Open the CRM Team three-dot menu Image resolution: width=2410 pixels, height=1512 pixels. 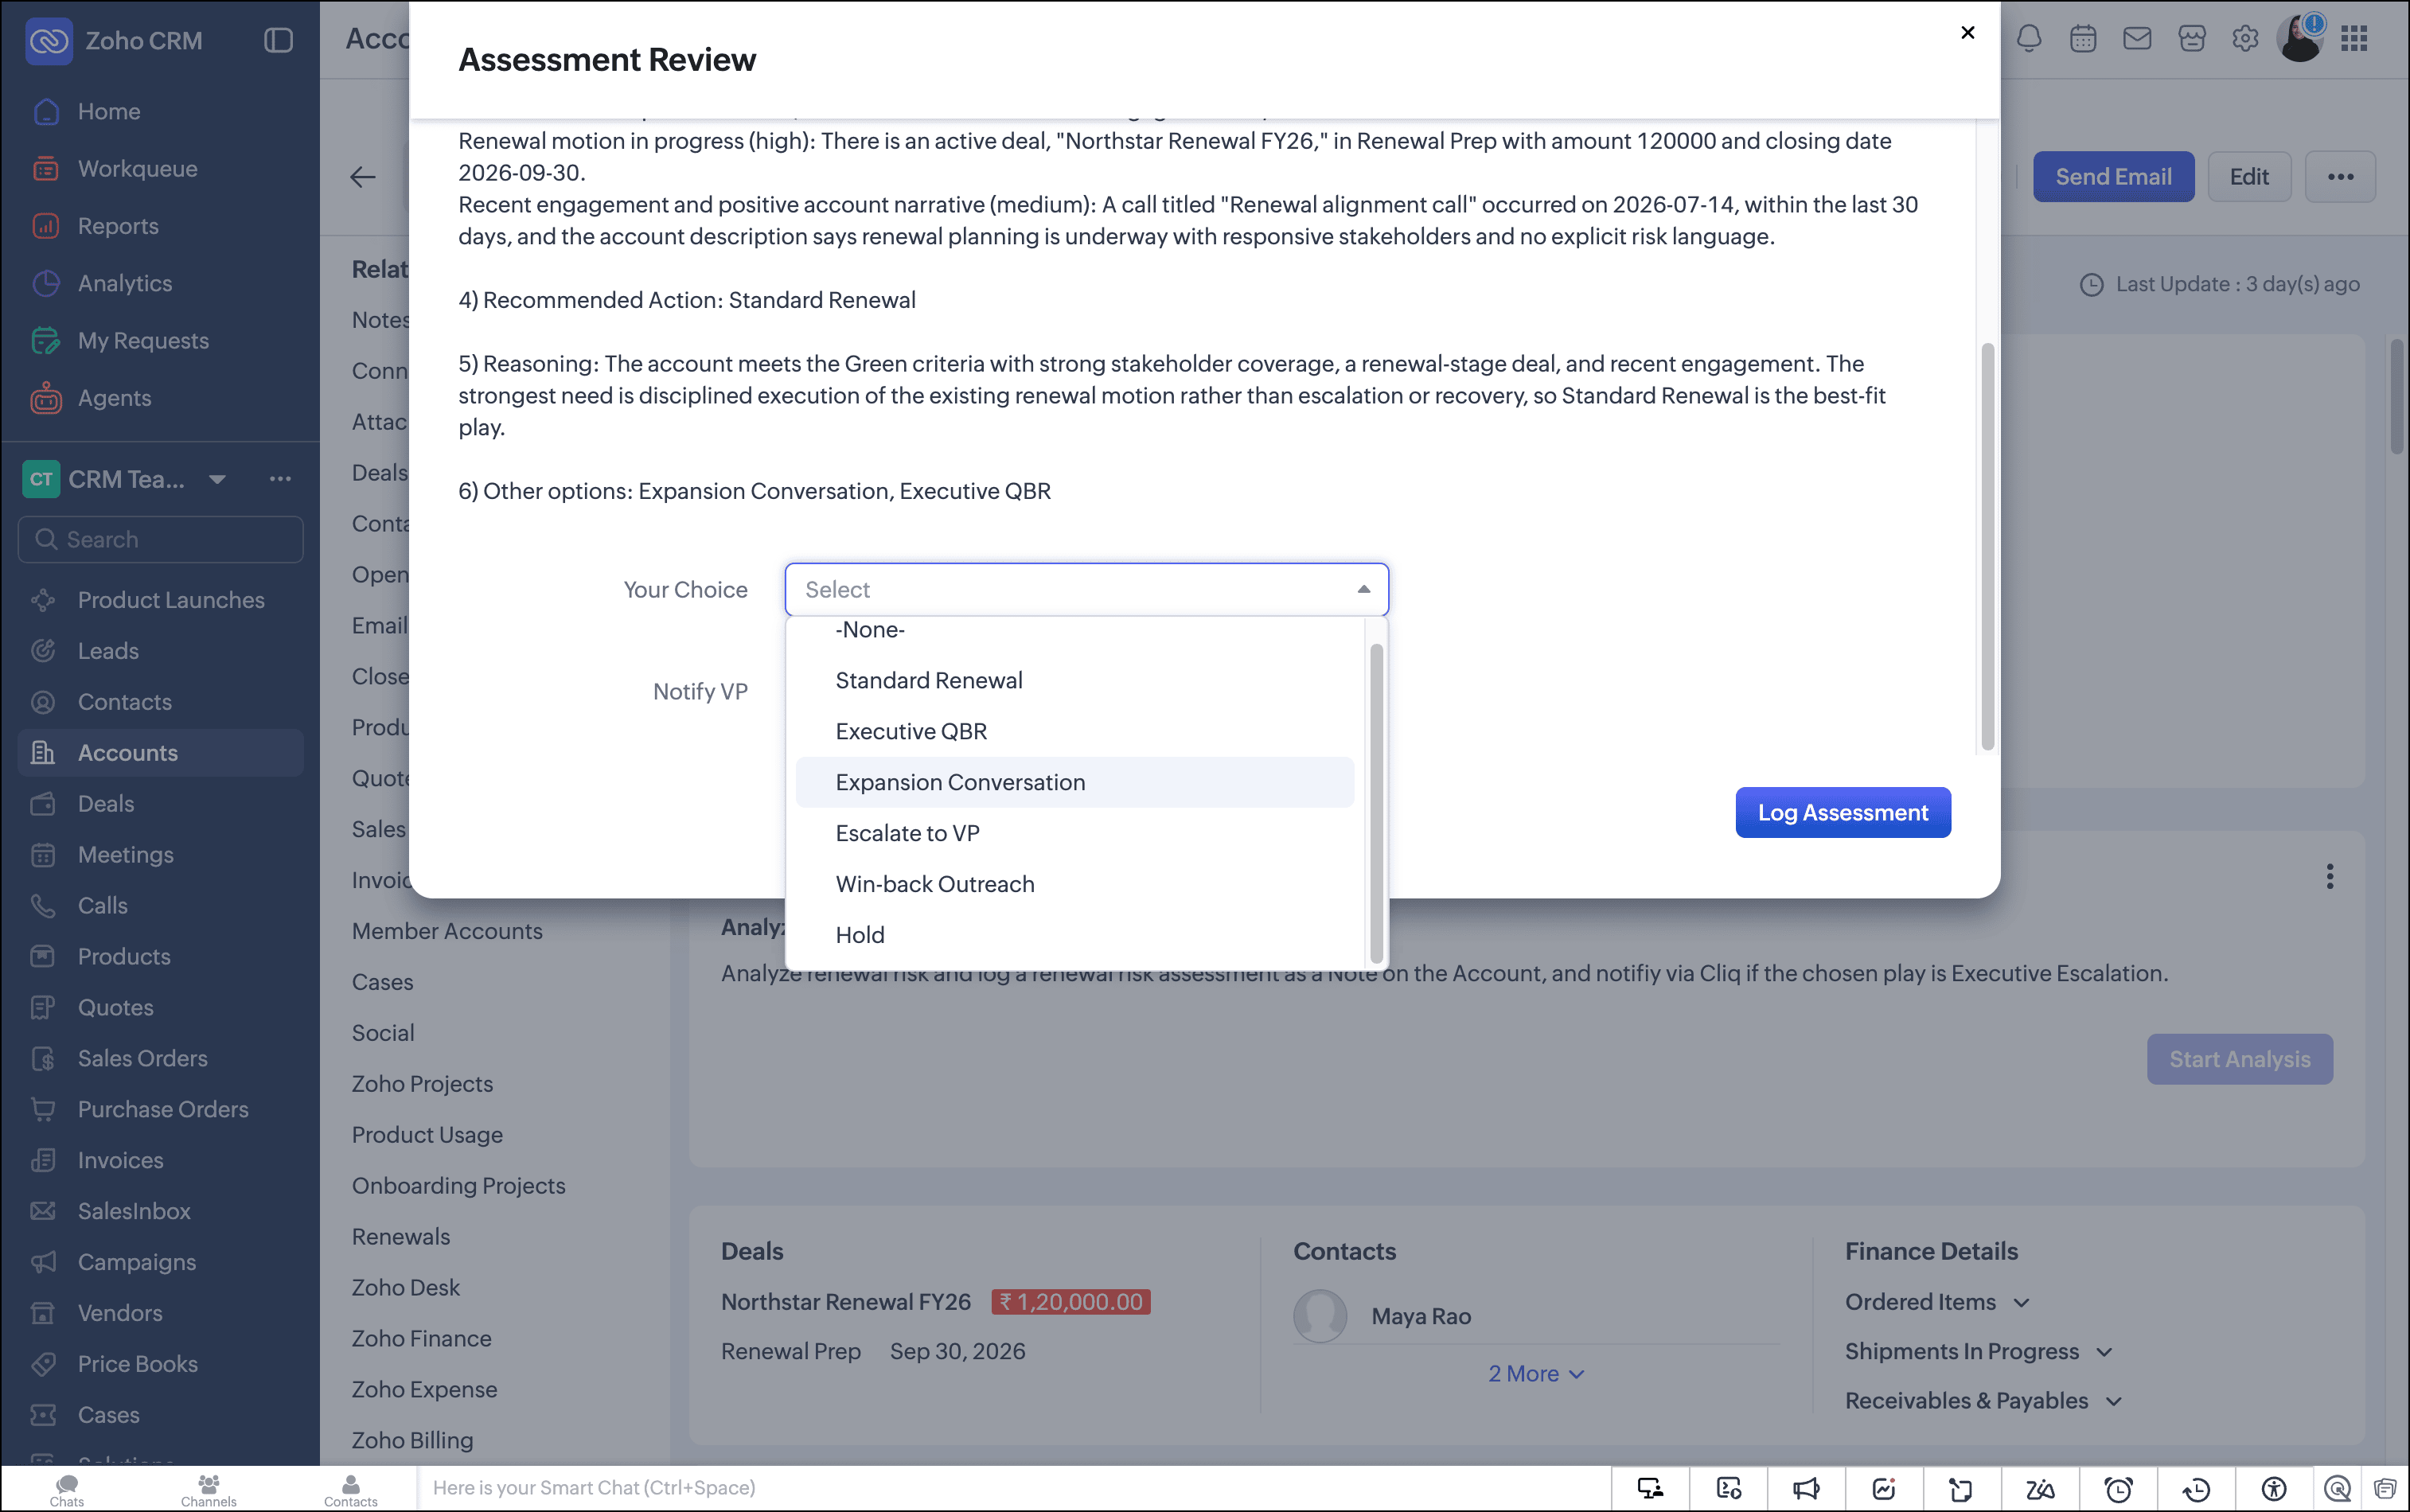pyautogui.click(x=280, y=479)
